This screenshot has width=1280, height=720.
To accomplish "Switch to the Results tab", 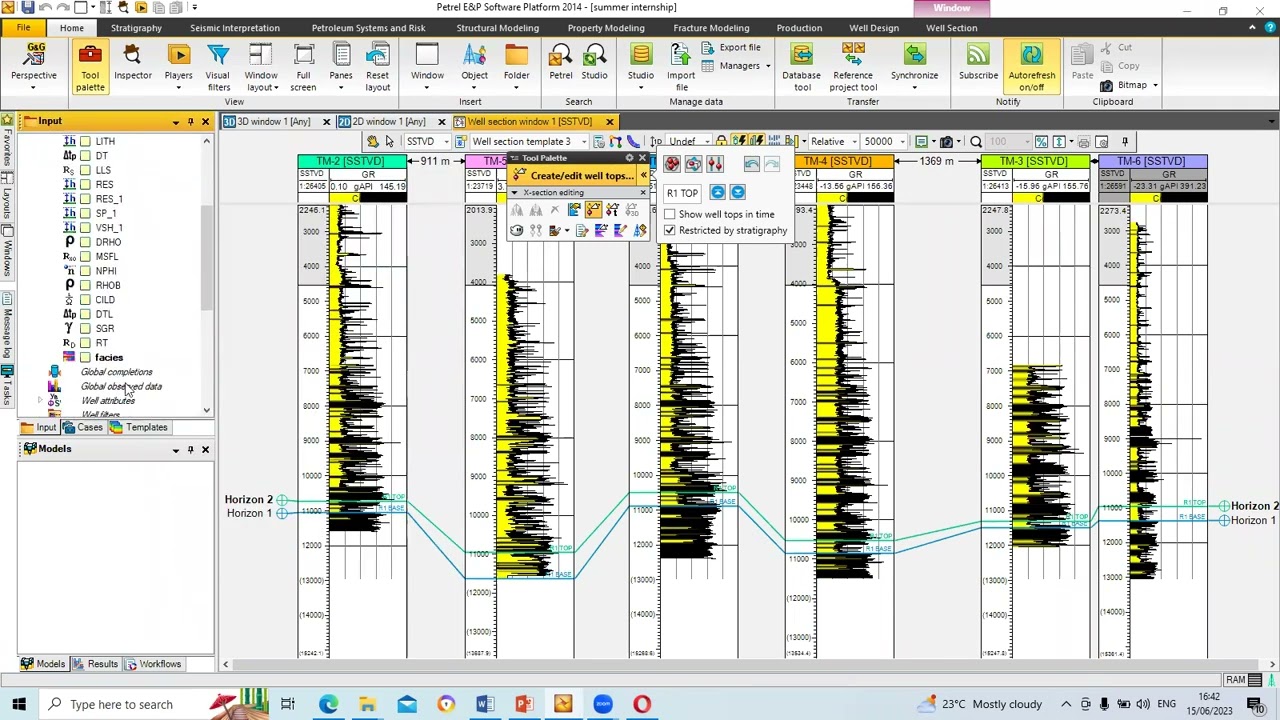I will point(96,664).
